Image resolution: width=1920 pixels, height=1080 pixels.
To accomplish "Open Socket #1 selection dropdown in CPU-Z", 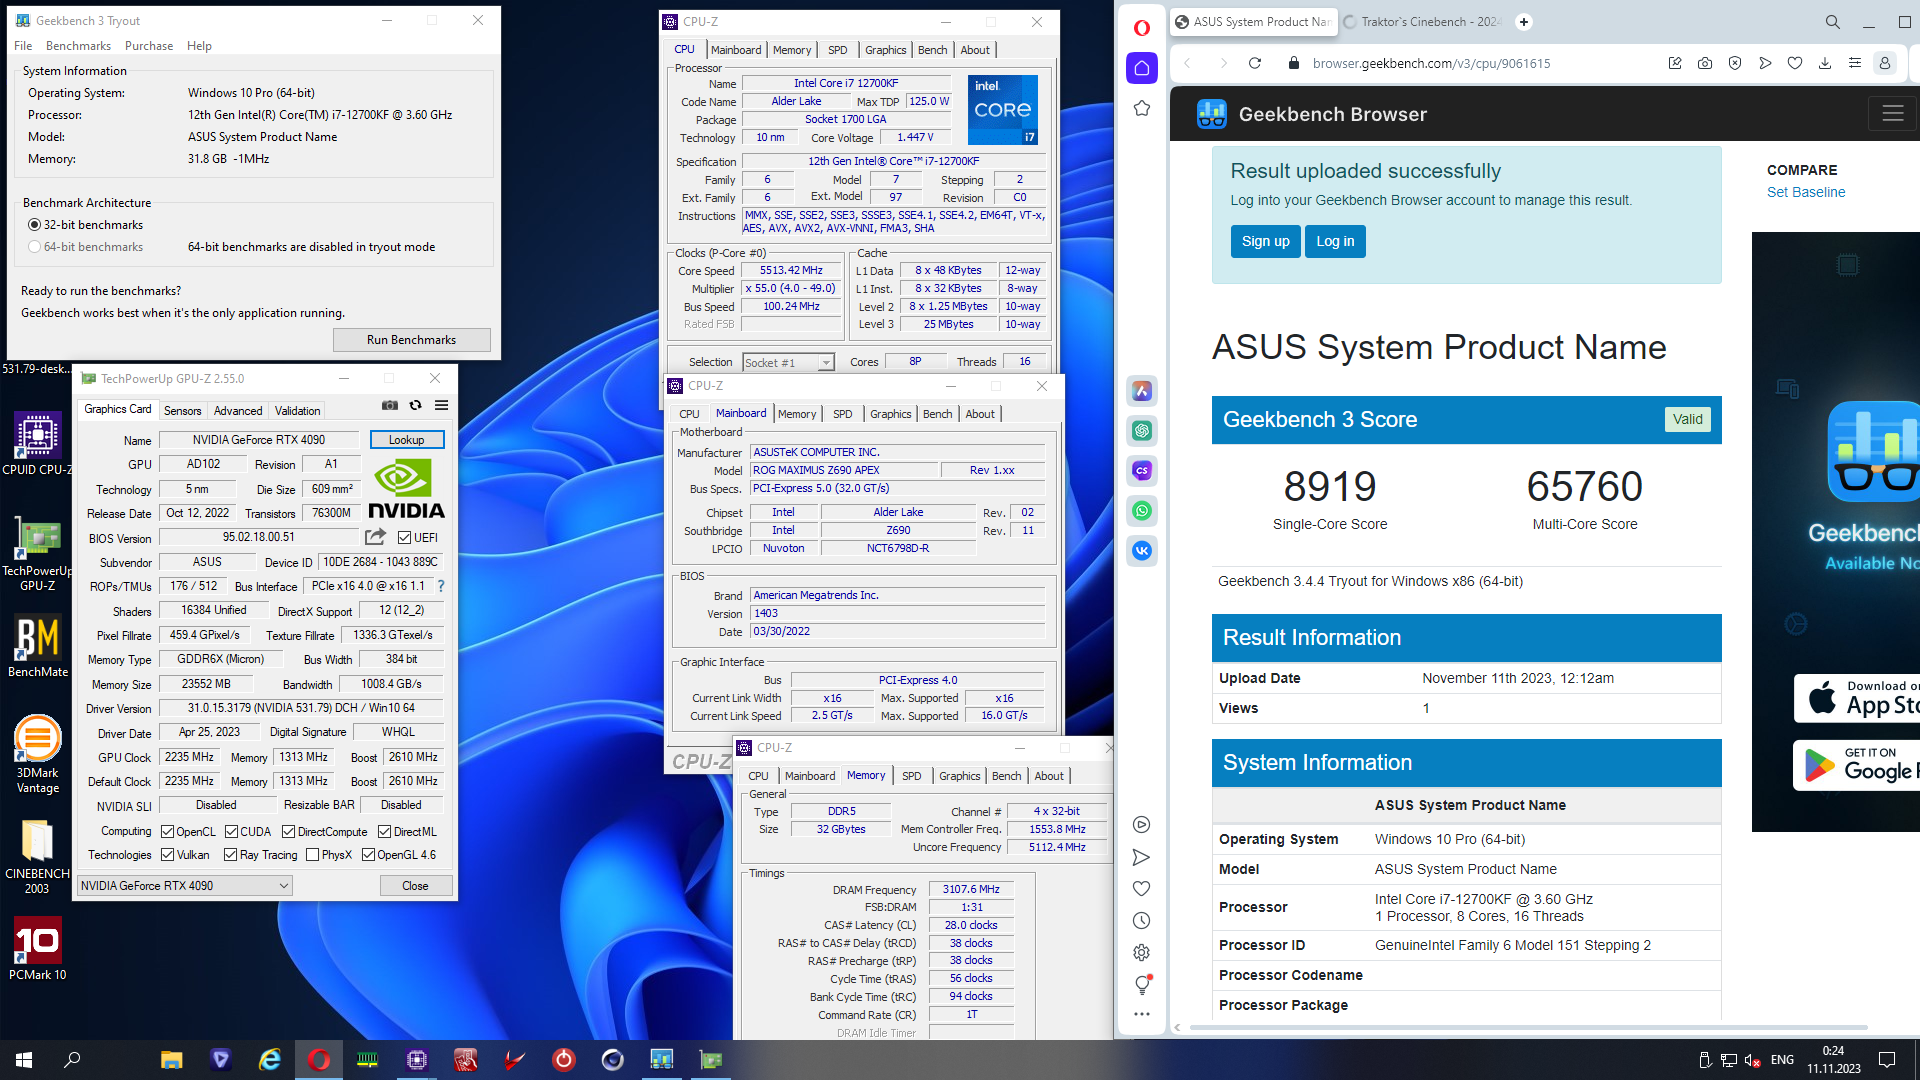I will pyautogui.click(x=788, y=362).
